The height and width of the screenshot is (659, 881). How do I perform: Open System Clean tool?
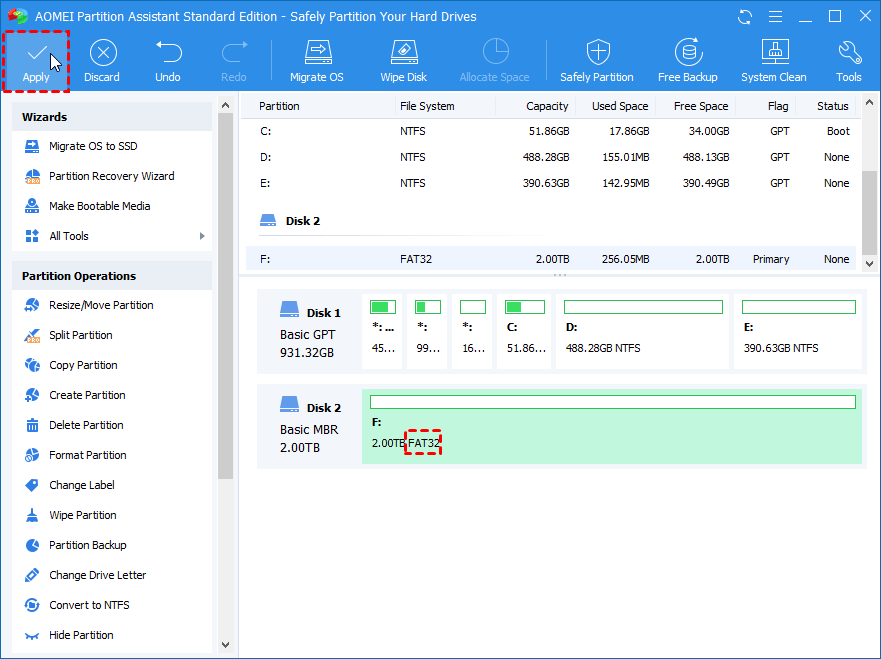(x=774, y=52)
